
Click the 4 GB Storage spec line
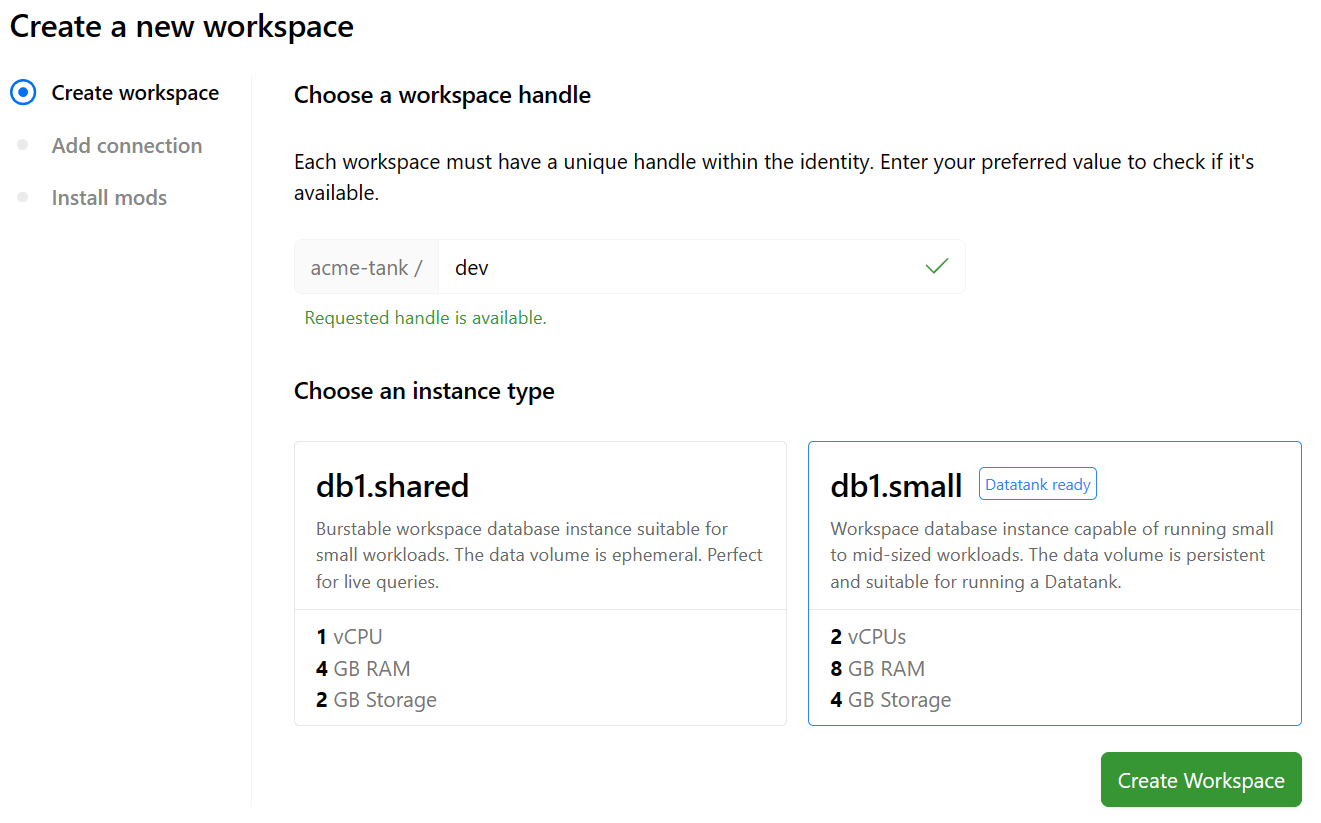click(x=890, y=700)
